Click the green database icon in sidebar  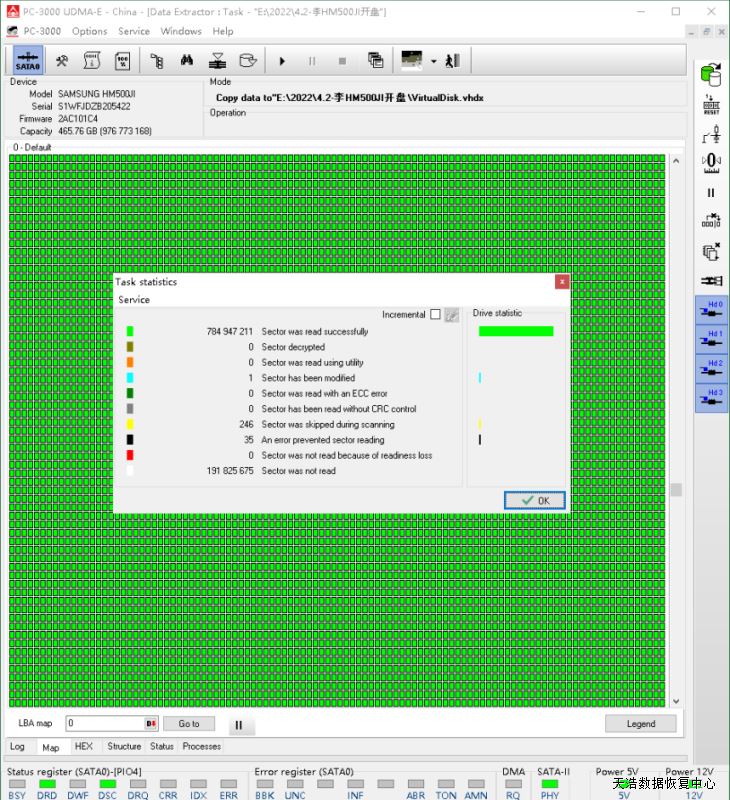pyautogui.click(x=711, y=73)
